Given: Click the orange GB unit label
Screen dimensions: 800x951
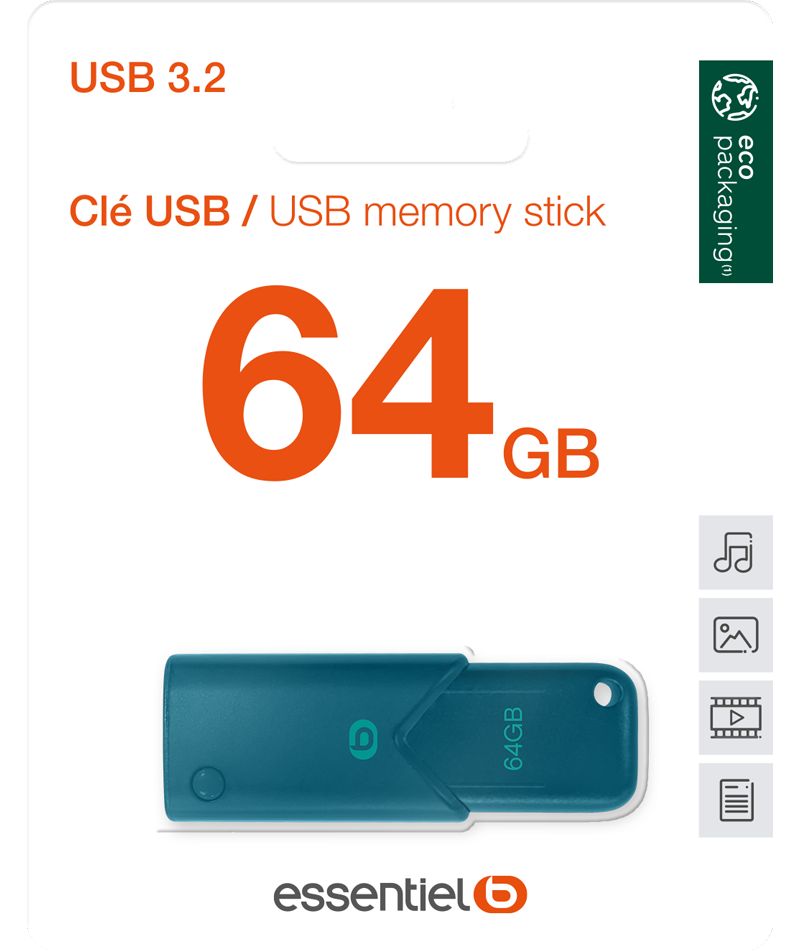Looking at the screenshot, I should 551,453.
